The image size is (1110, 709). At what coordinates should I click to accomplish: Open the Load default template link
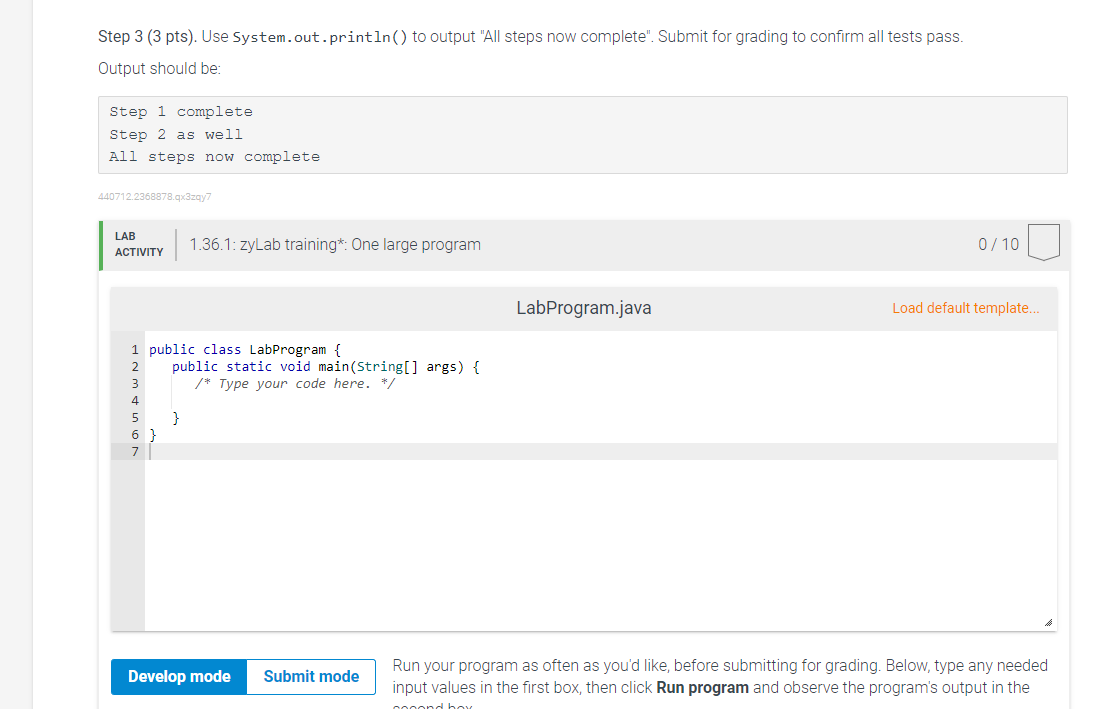(965, 308)
